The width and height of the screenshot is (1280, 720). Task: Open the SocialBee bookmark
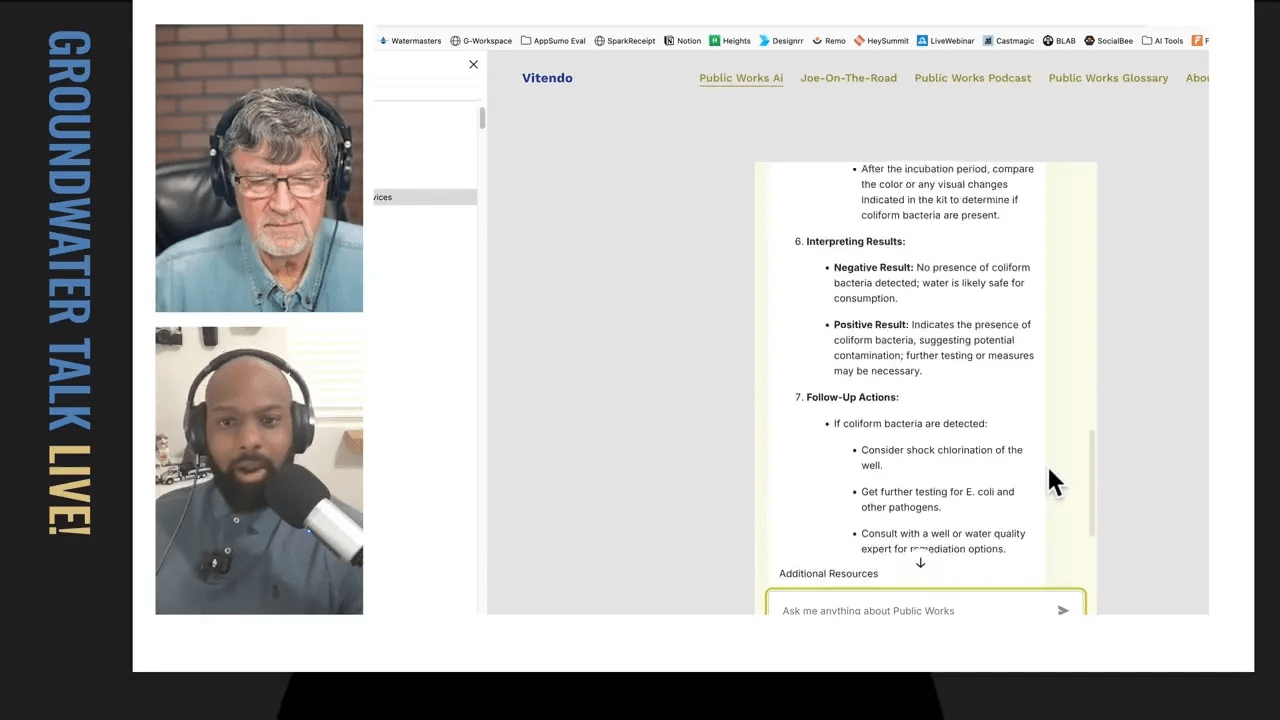tap(1108, 41)
